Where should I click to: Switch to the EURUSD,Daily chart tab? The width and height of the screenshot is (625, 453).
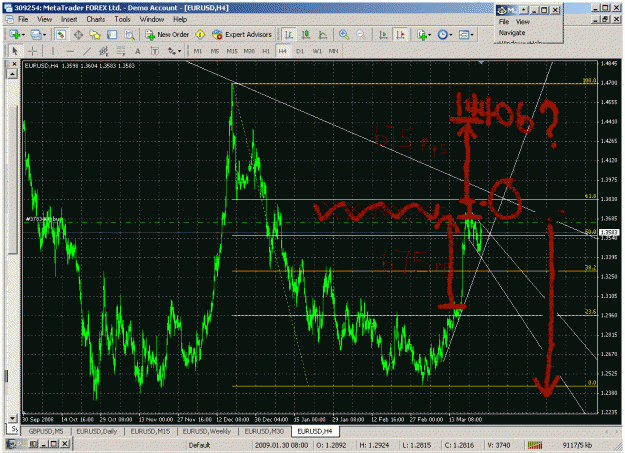click(97, 431)
